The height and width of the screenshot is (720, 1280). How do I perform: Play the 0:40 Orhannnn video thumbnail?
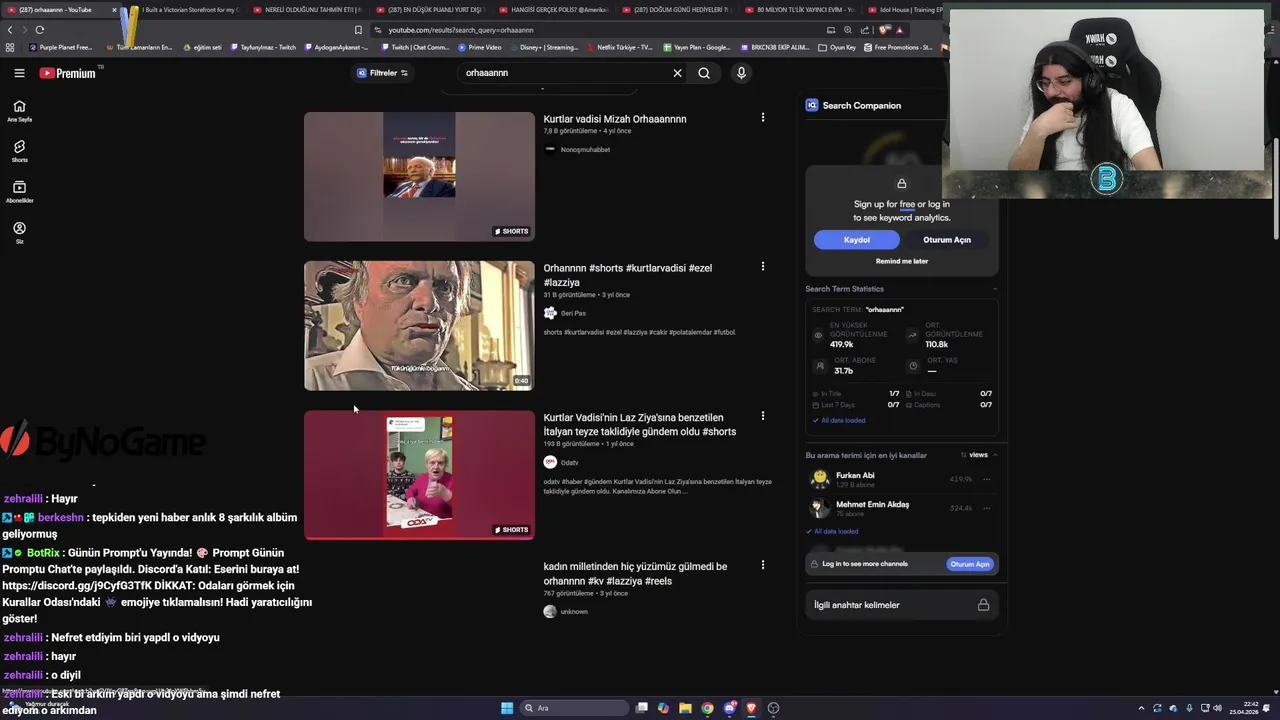point(419,325)
